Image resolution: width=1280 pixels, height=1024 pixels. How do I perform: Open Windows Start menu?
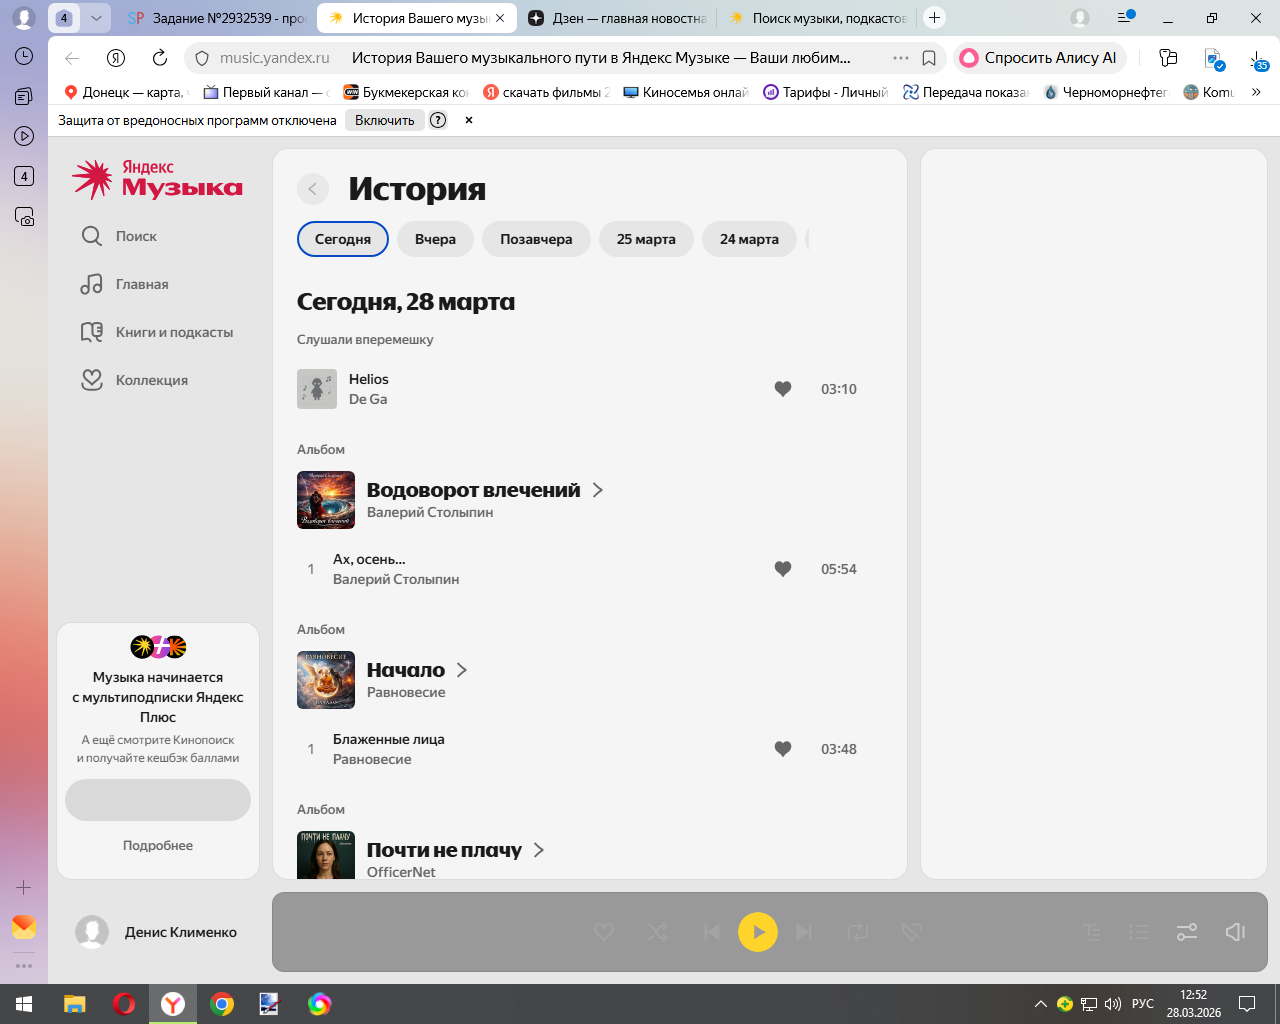[x=24, y=1004]
